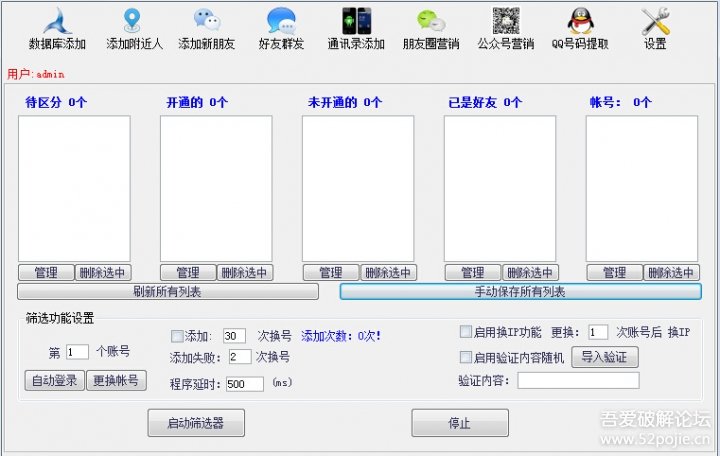Click 管理 under the 开通的 list
Image resolution: width=720 pixels, height=456 pixels.
[188, 272]
